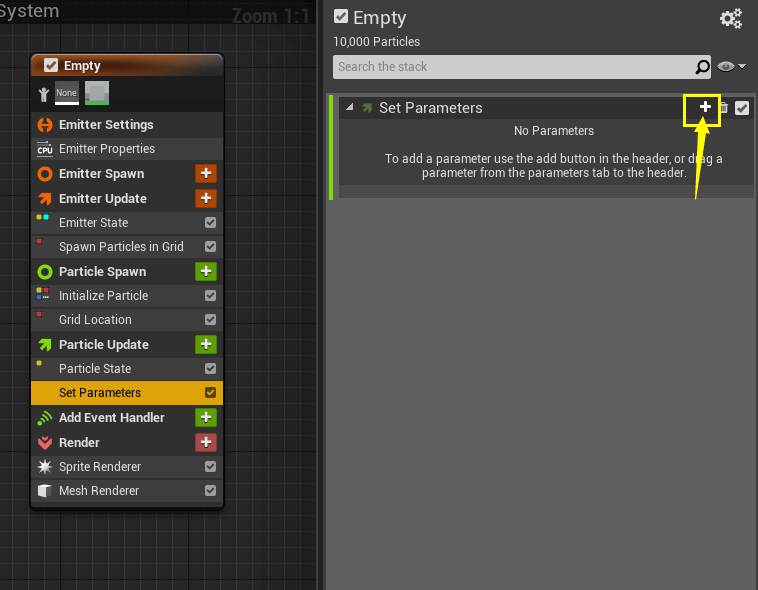Select the Grid Location module
Screen dimensions: 758x590
(x=127, y=320)
